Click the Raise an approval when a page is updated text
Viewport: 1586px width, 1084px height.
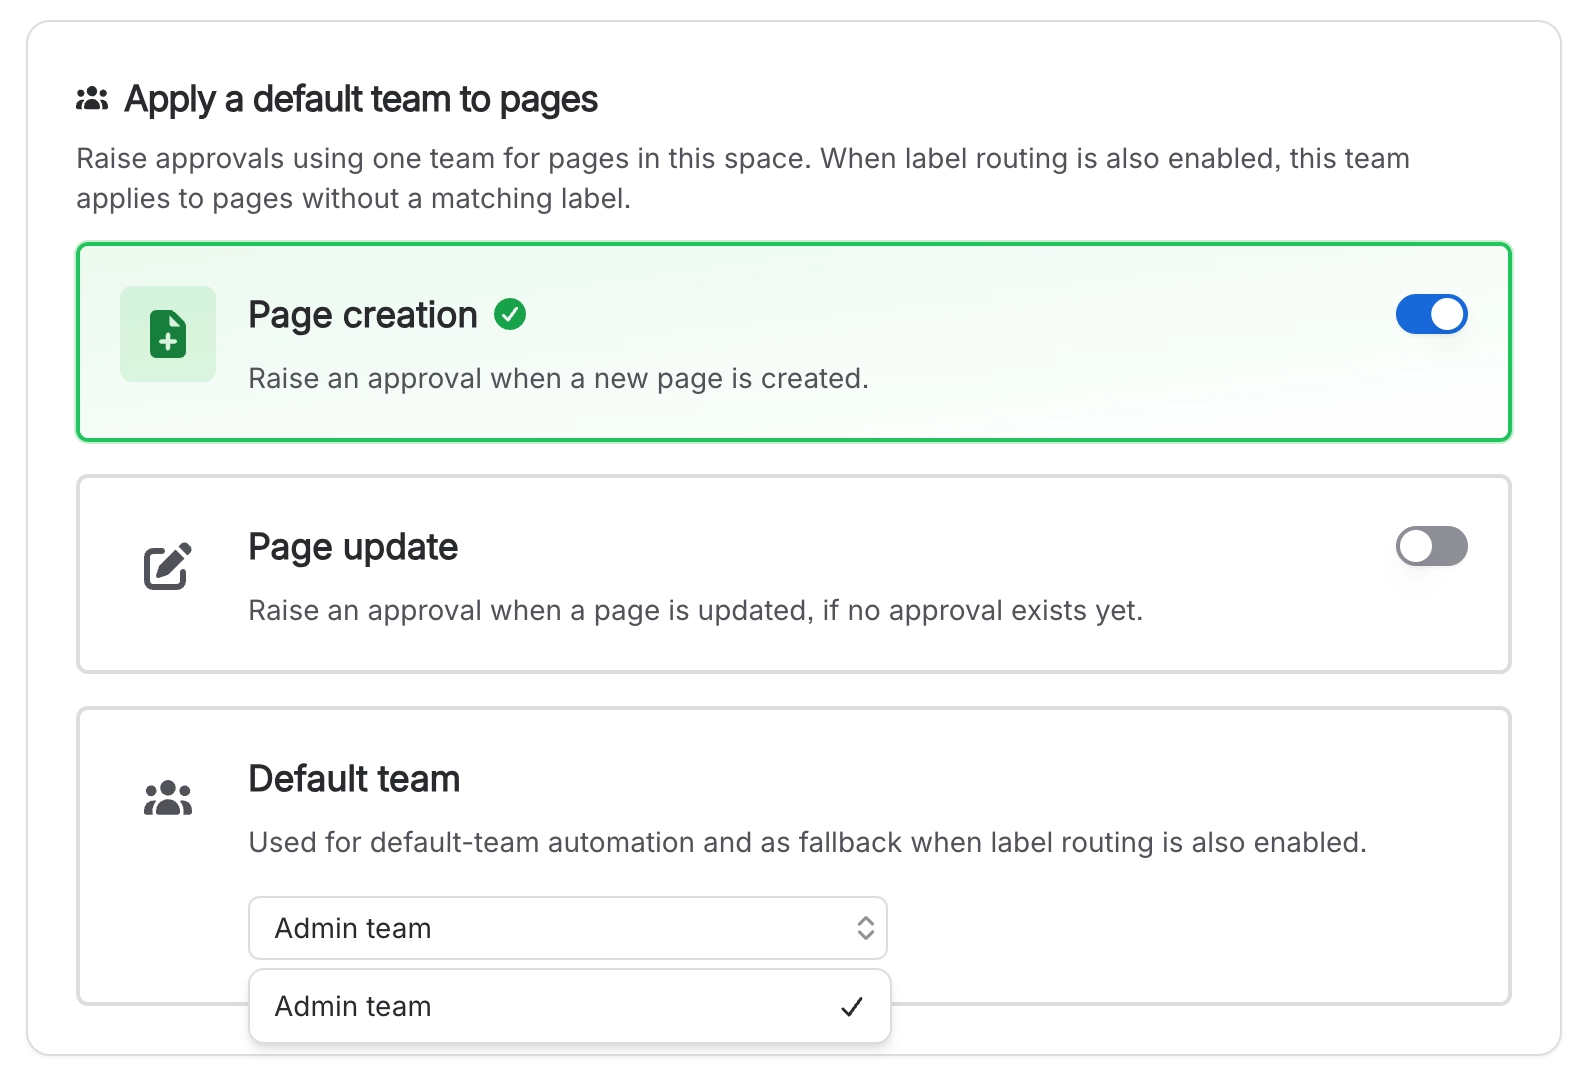pos(695,610)
